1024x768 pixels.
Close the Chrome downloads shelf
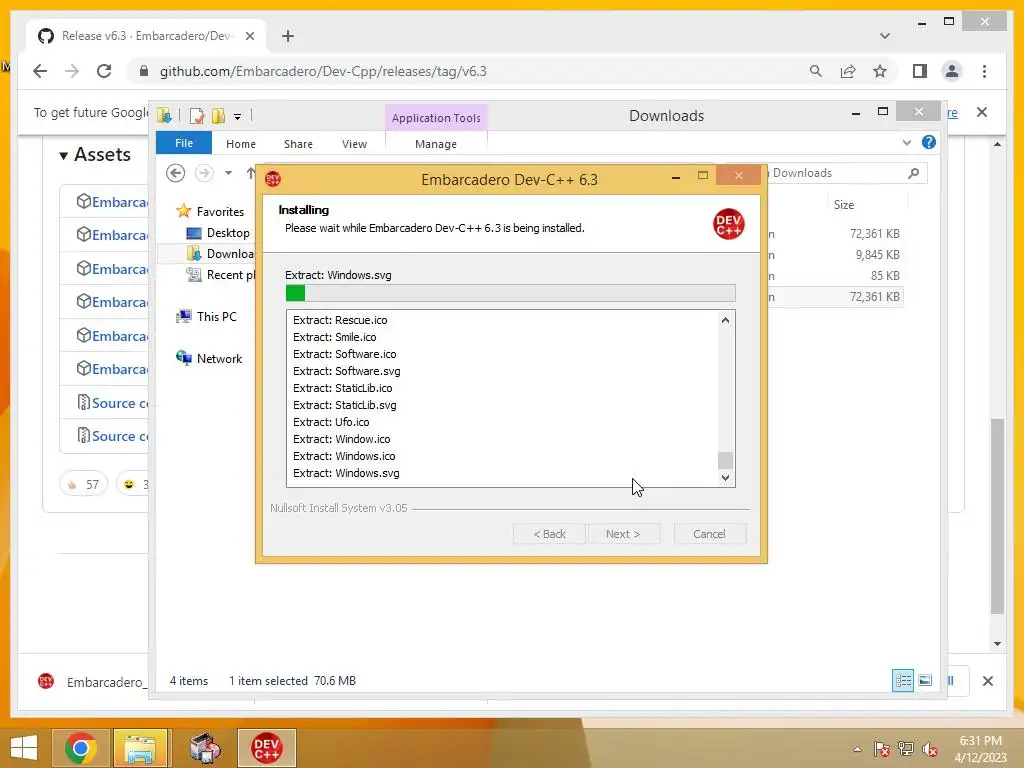pyautogui.click(x=987, y=681)
